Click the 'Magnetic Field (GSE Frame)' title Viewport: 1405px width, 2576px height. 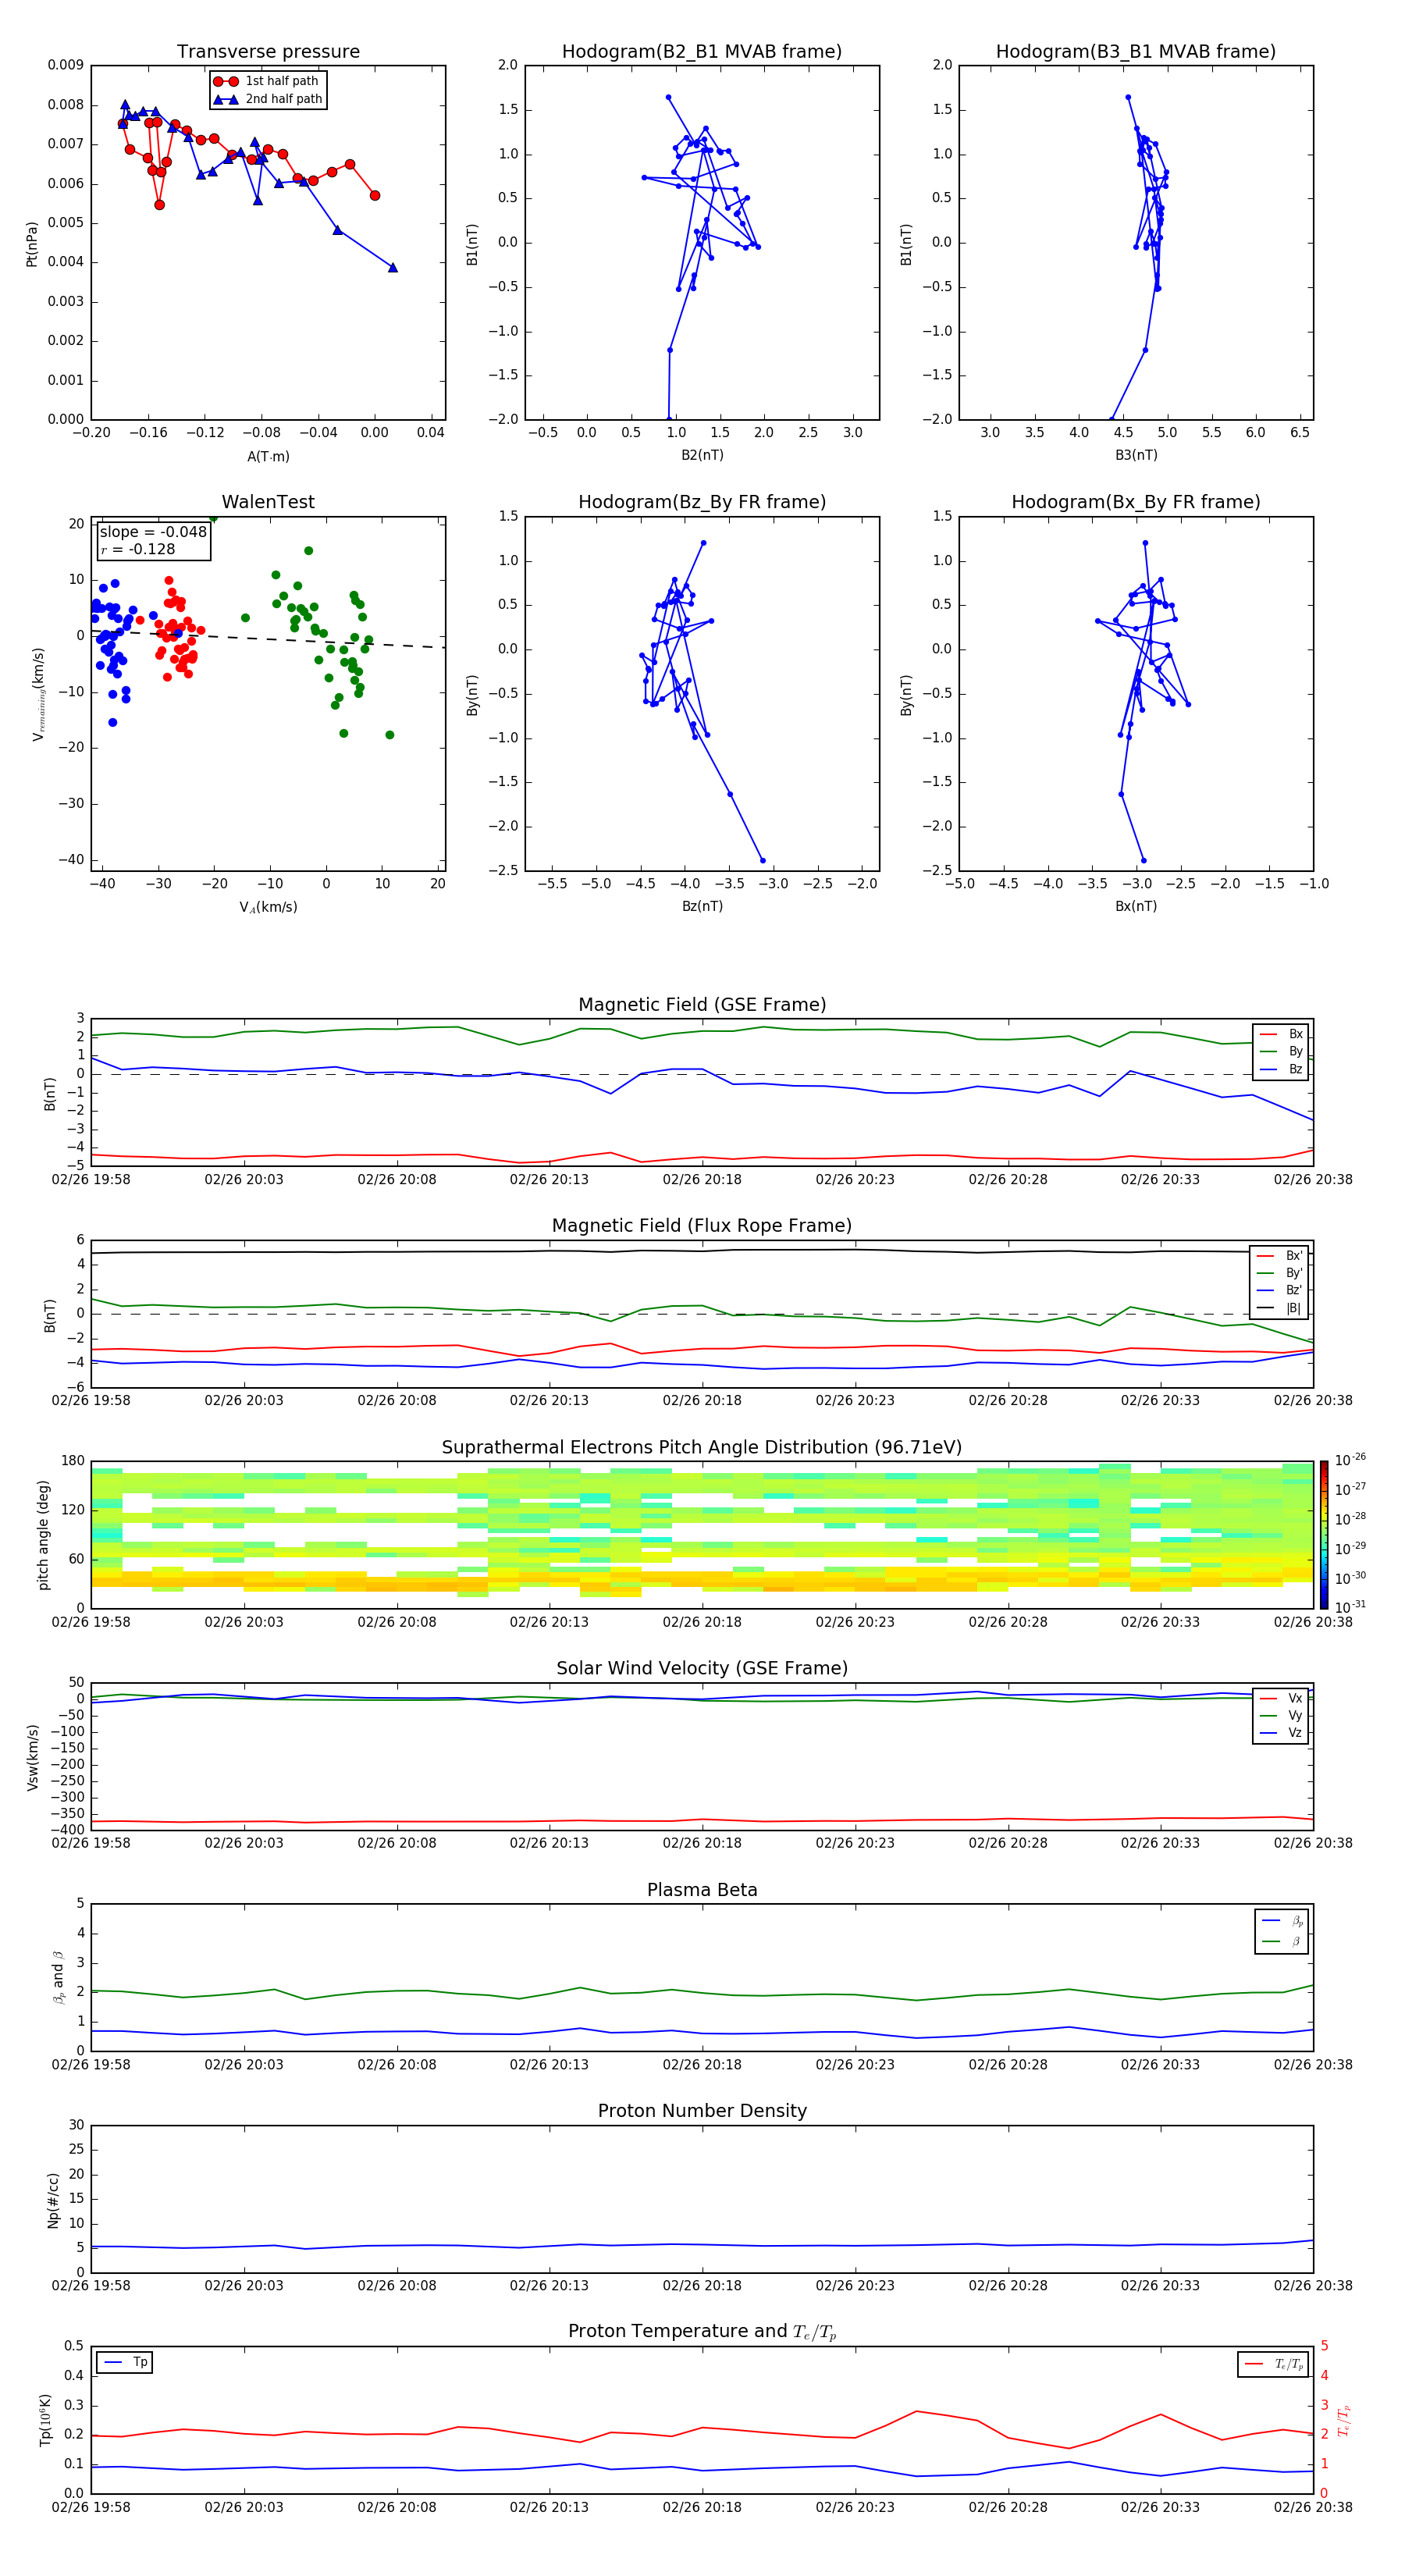click(701, 1005)
